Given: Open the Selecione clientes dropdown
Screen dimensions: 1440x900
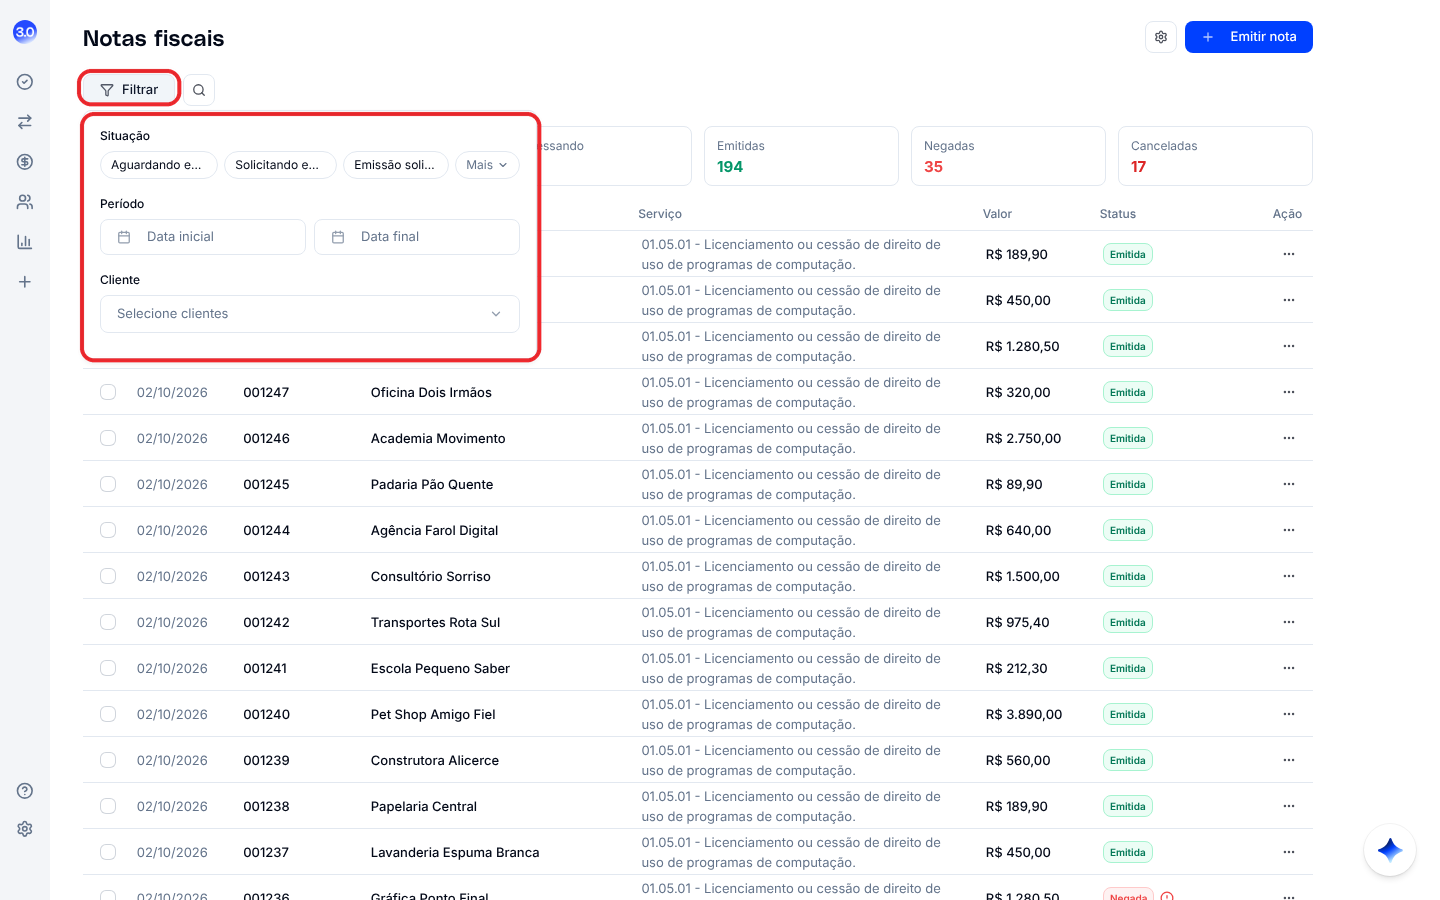Looking at the screenshot, I should click(x=310, y=314).
